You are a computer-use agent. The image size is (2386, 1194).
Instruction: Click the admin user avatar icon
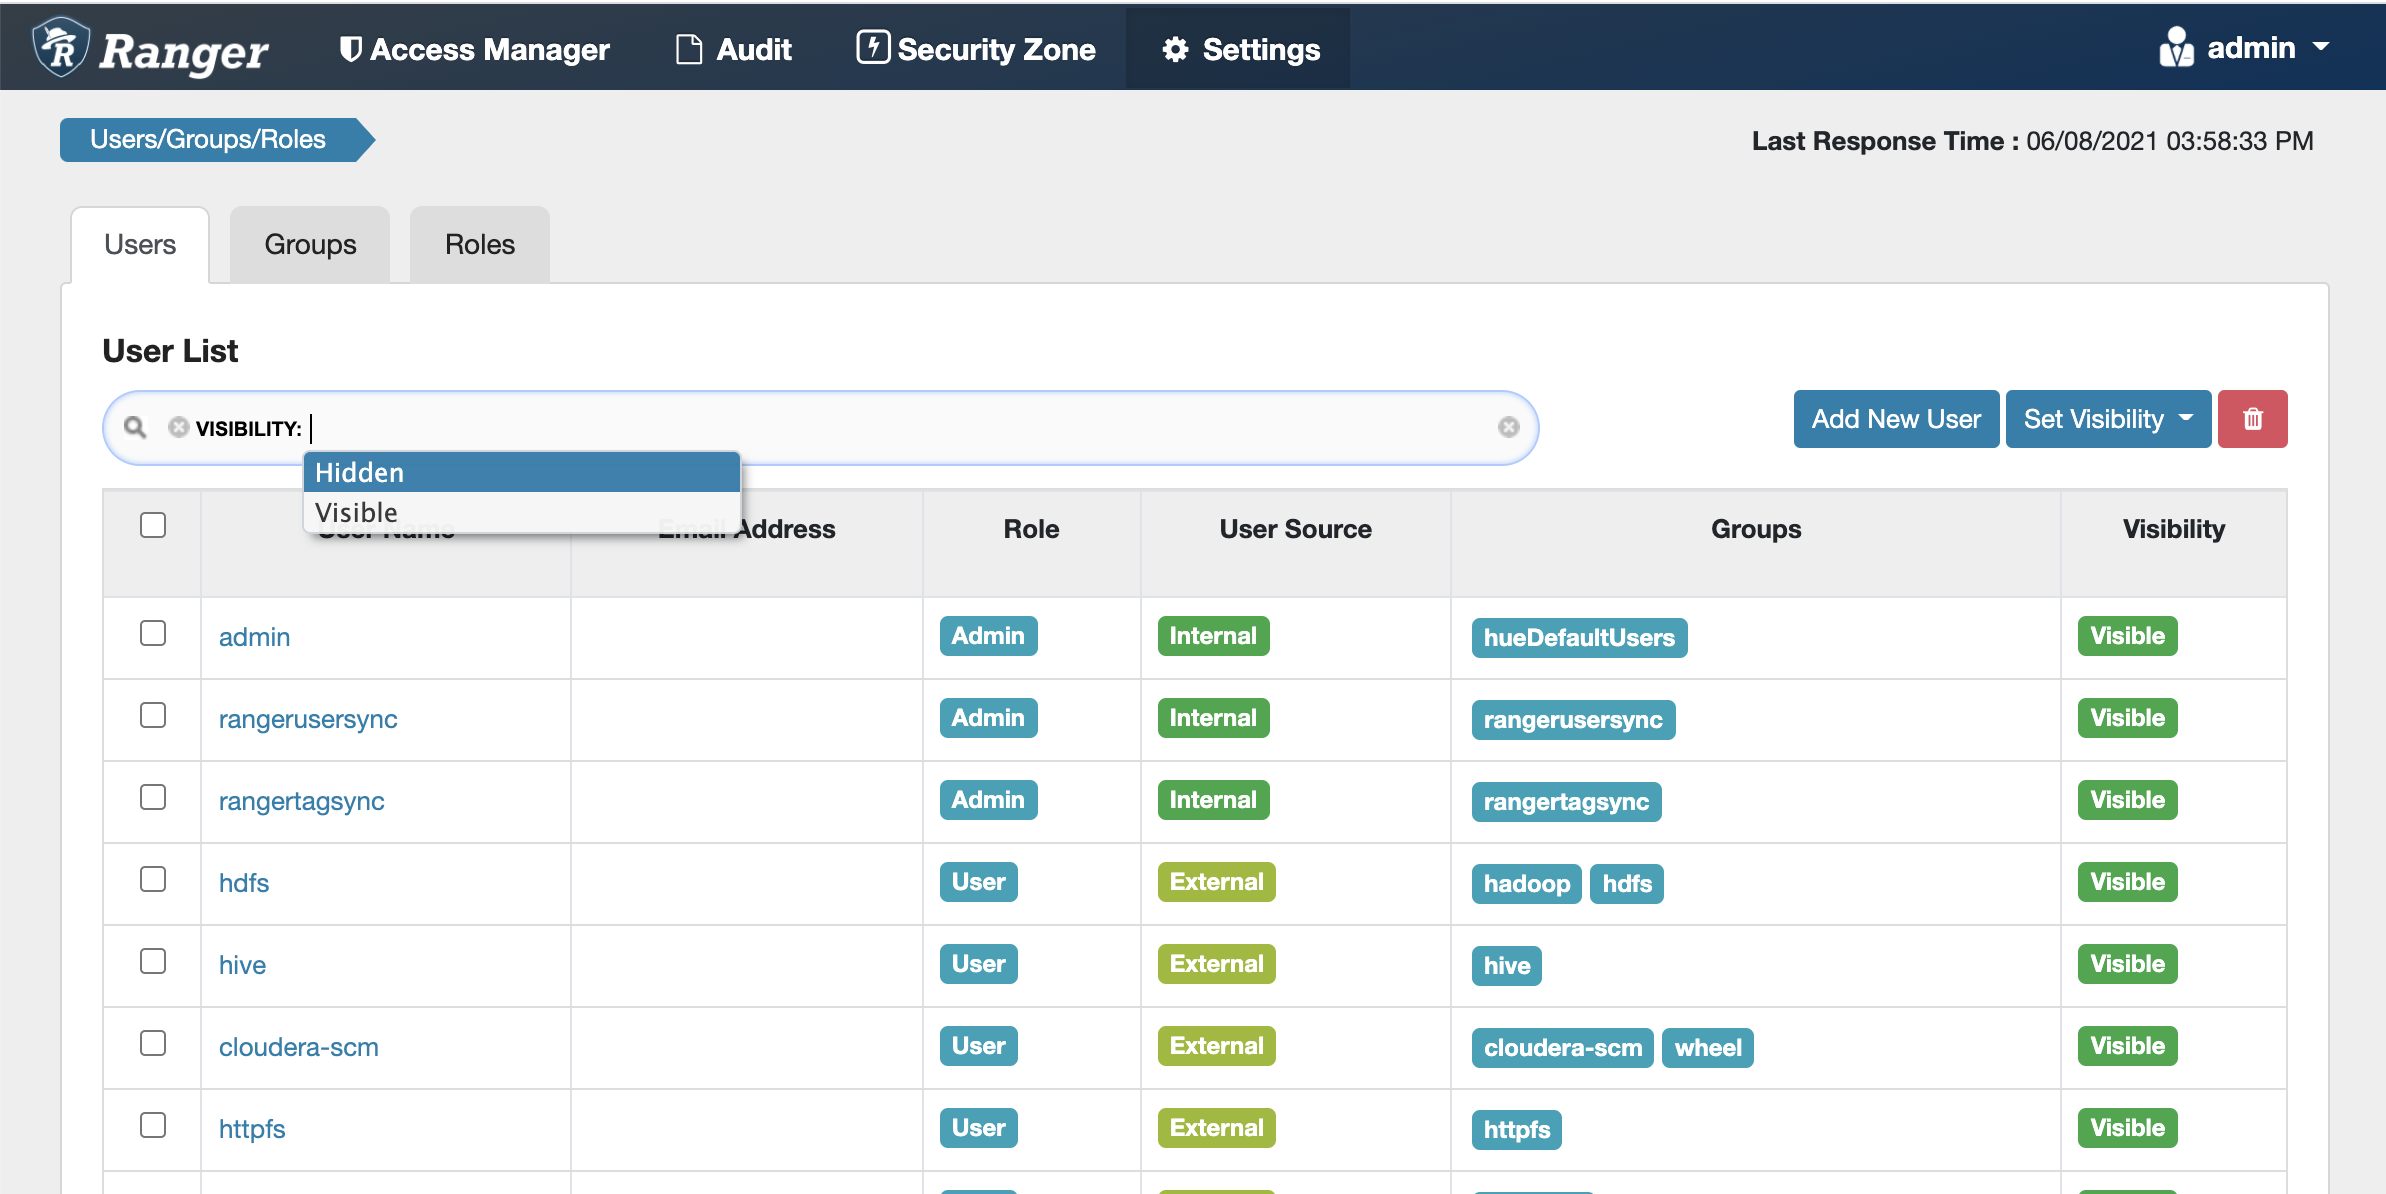click(2176, 47)
